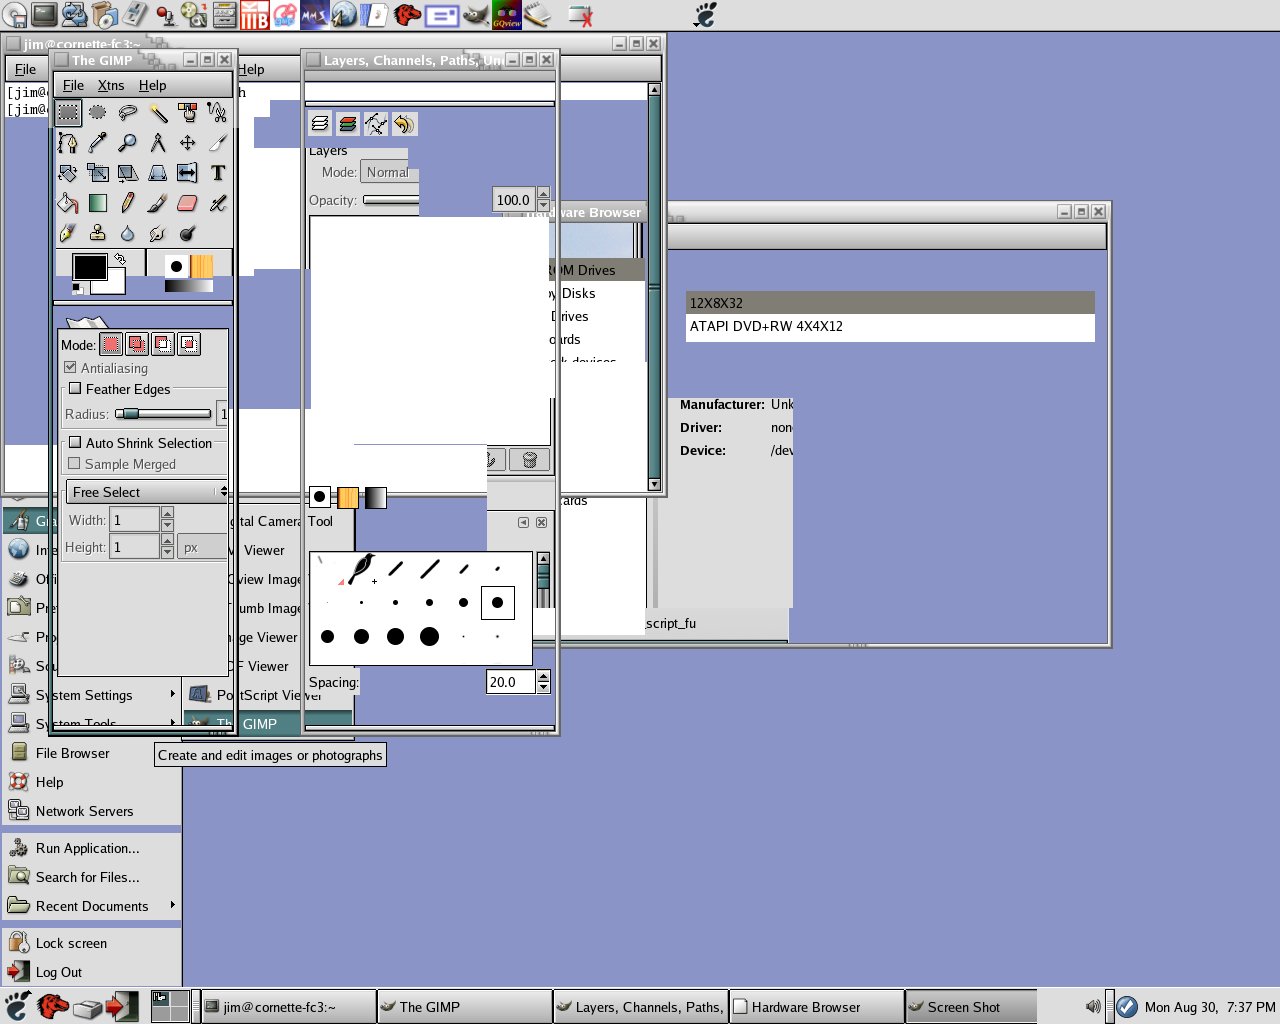Select the Fuzzy Select magic wand tool
The height and width of the screenshot is (1024, 1280).
pos(158,112)
